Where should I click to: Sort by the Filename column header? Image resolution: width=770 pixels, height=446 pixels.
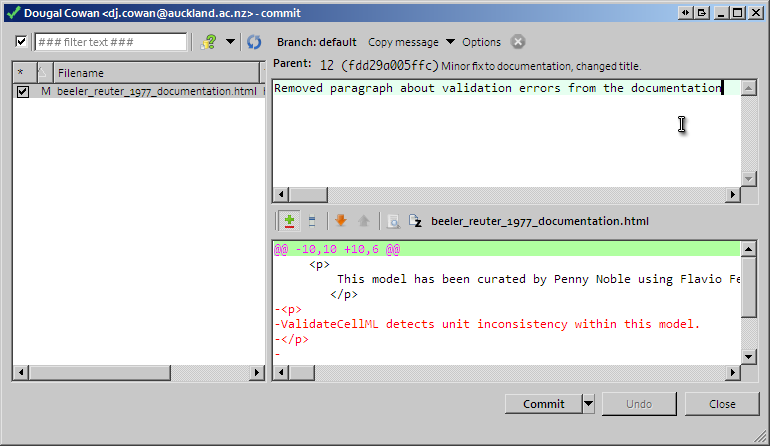click(x=157, y=73)
